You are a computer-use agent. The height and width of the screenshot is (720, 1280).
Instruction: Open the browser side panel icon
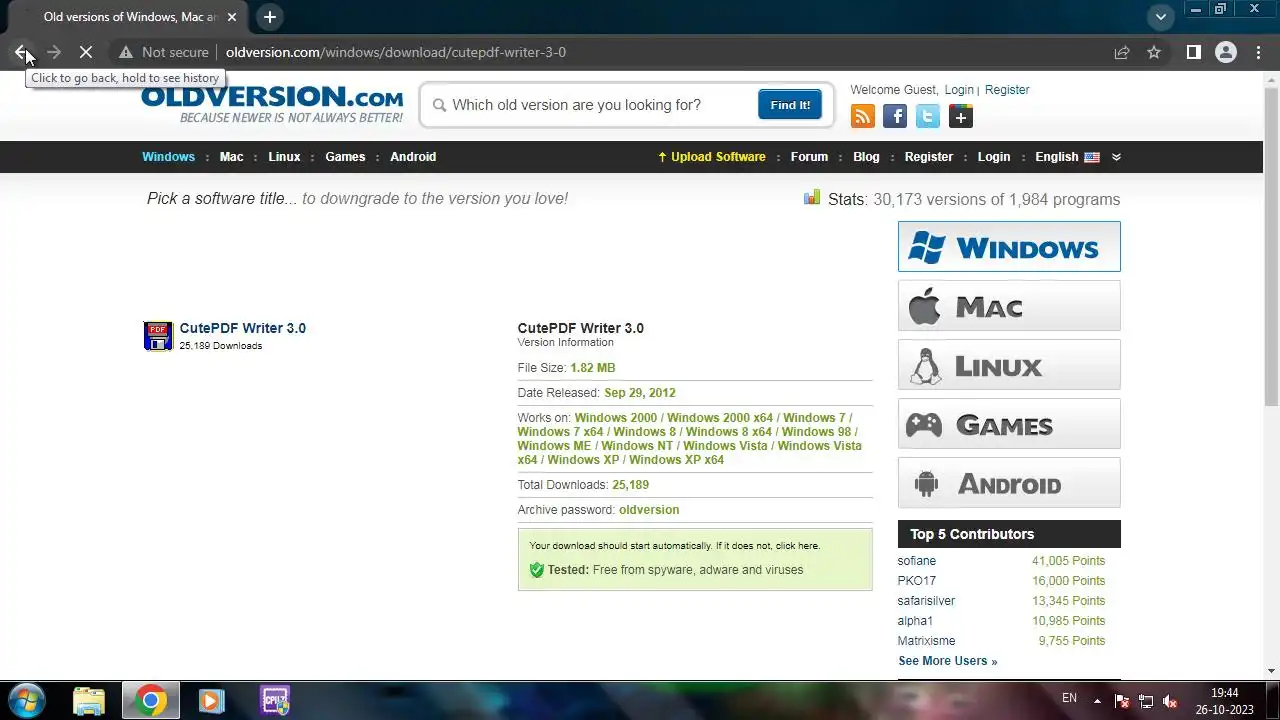point(1193,52)
